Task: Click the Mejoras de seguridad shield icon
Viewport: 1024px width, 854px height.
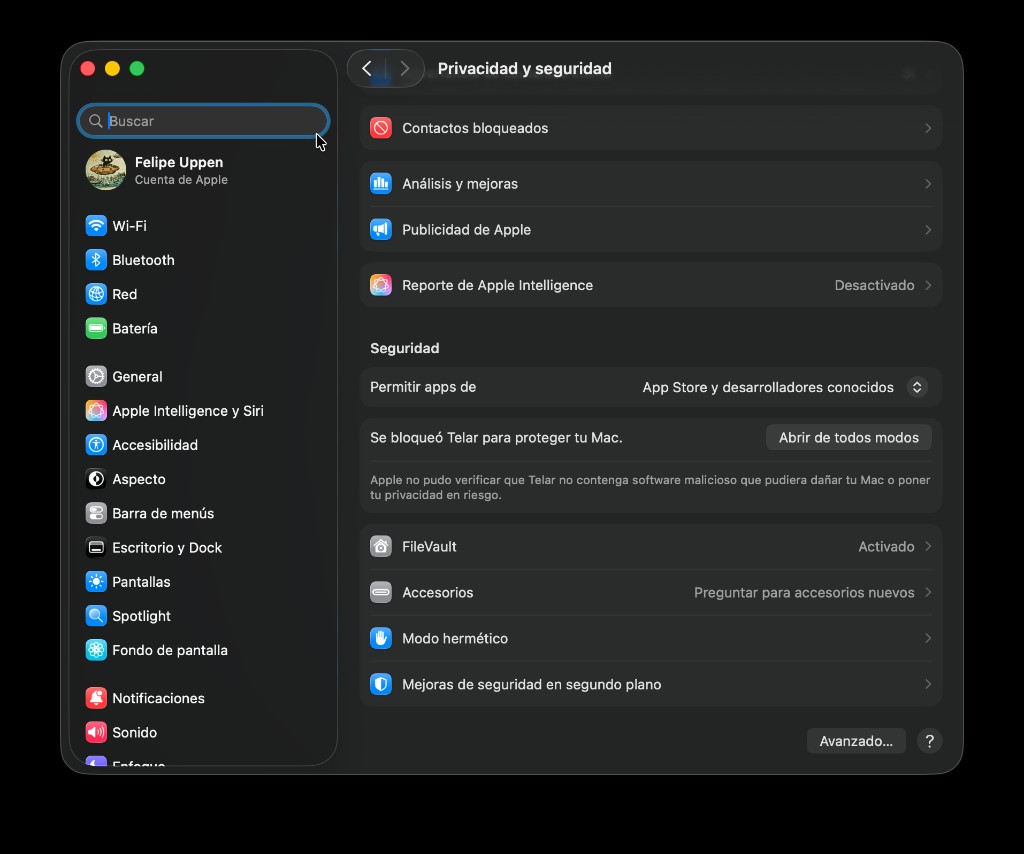Action: click(x=381, y=684)
